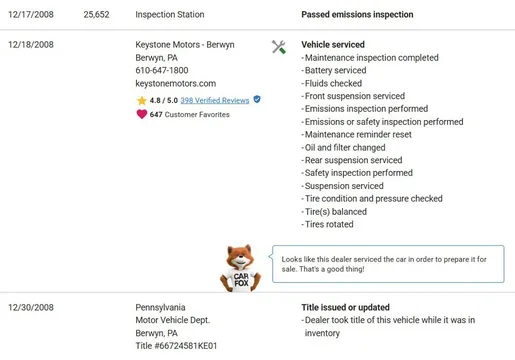
Task: Click the Inspection Station source text
Action: (x=170, y=14)
